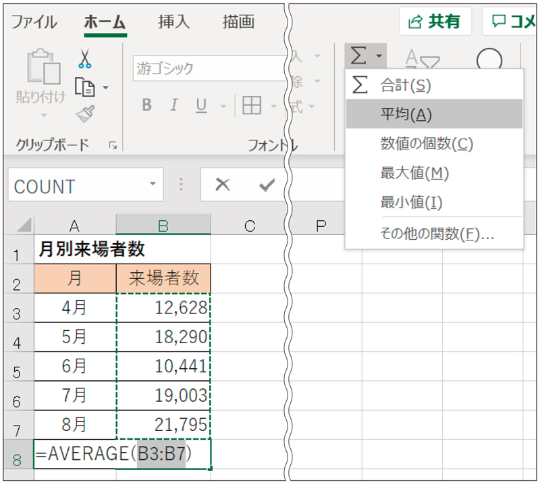Image resolution: width=540 pixels, height=485 pixels.
Task: Toggle Underline formatting
Action: tap(201, 105)
